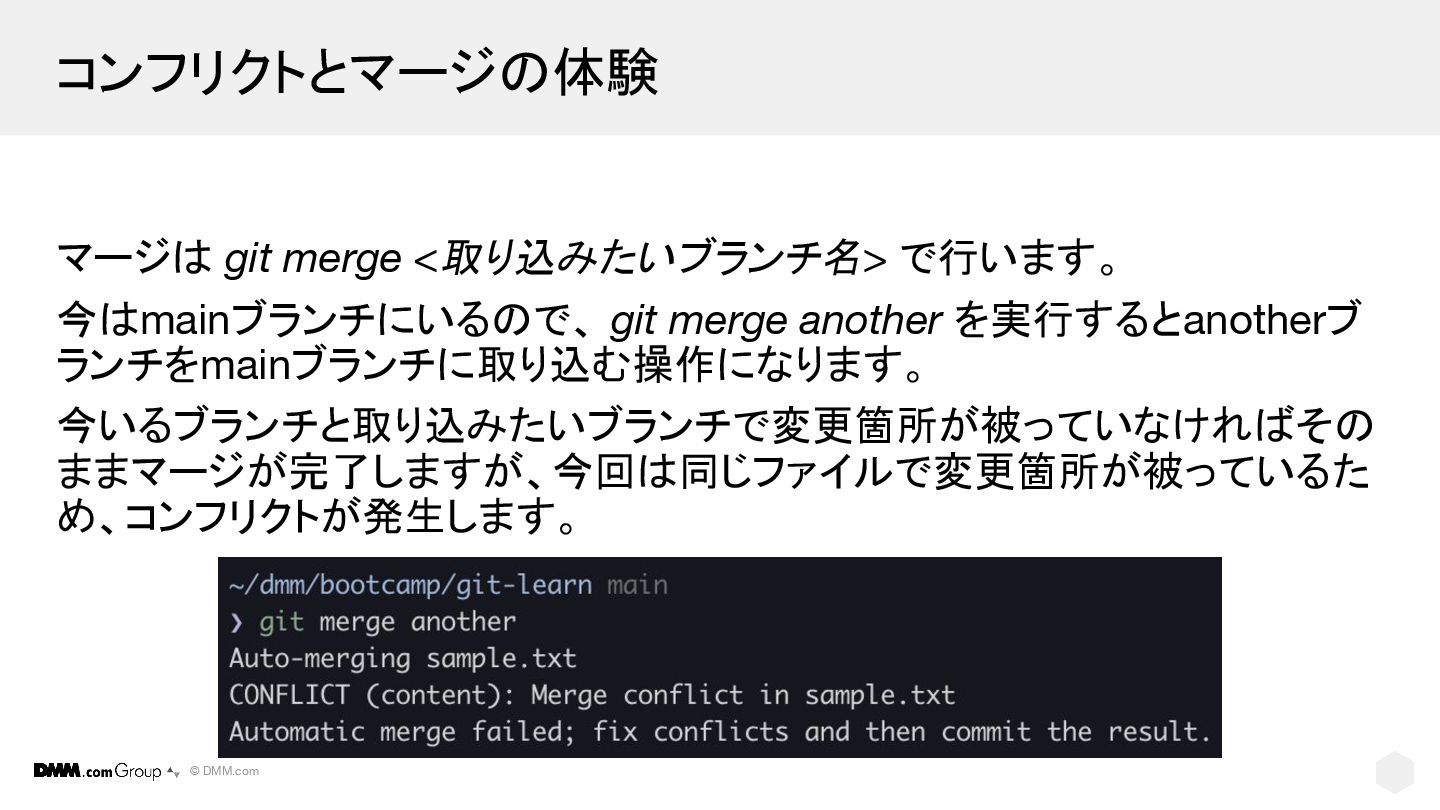
Task: Click the terminal prompt arrow symbol
Action: pyautogui.click(x=236, y=623)
